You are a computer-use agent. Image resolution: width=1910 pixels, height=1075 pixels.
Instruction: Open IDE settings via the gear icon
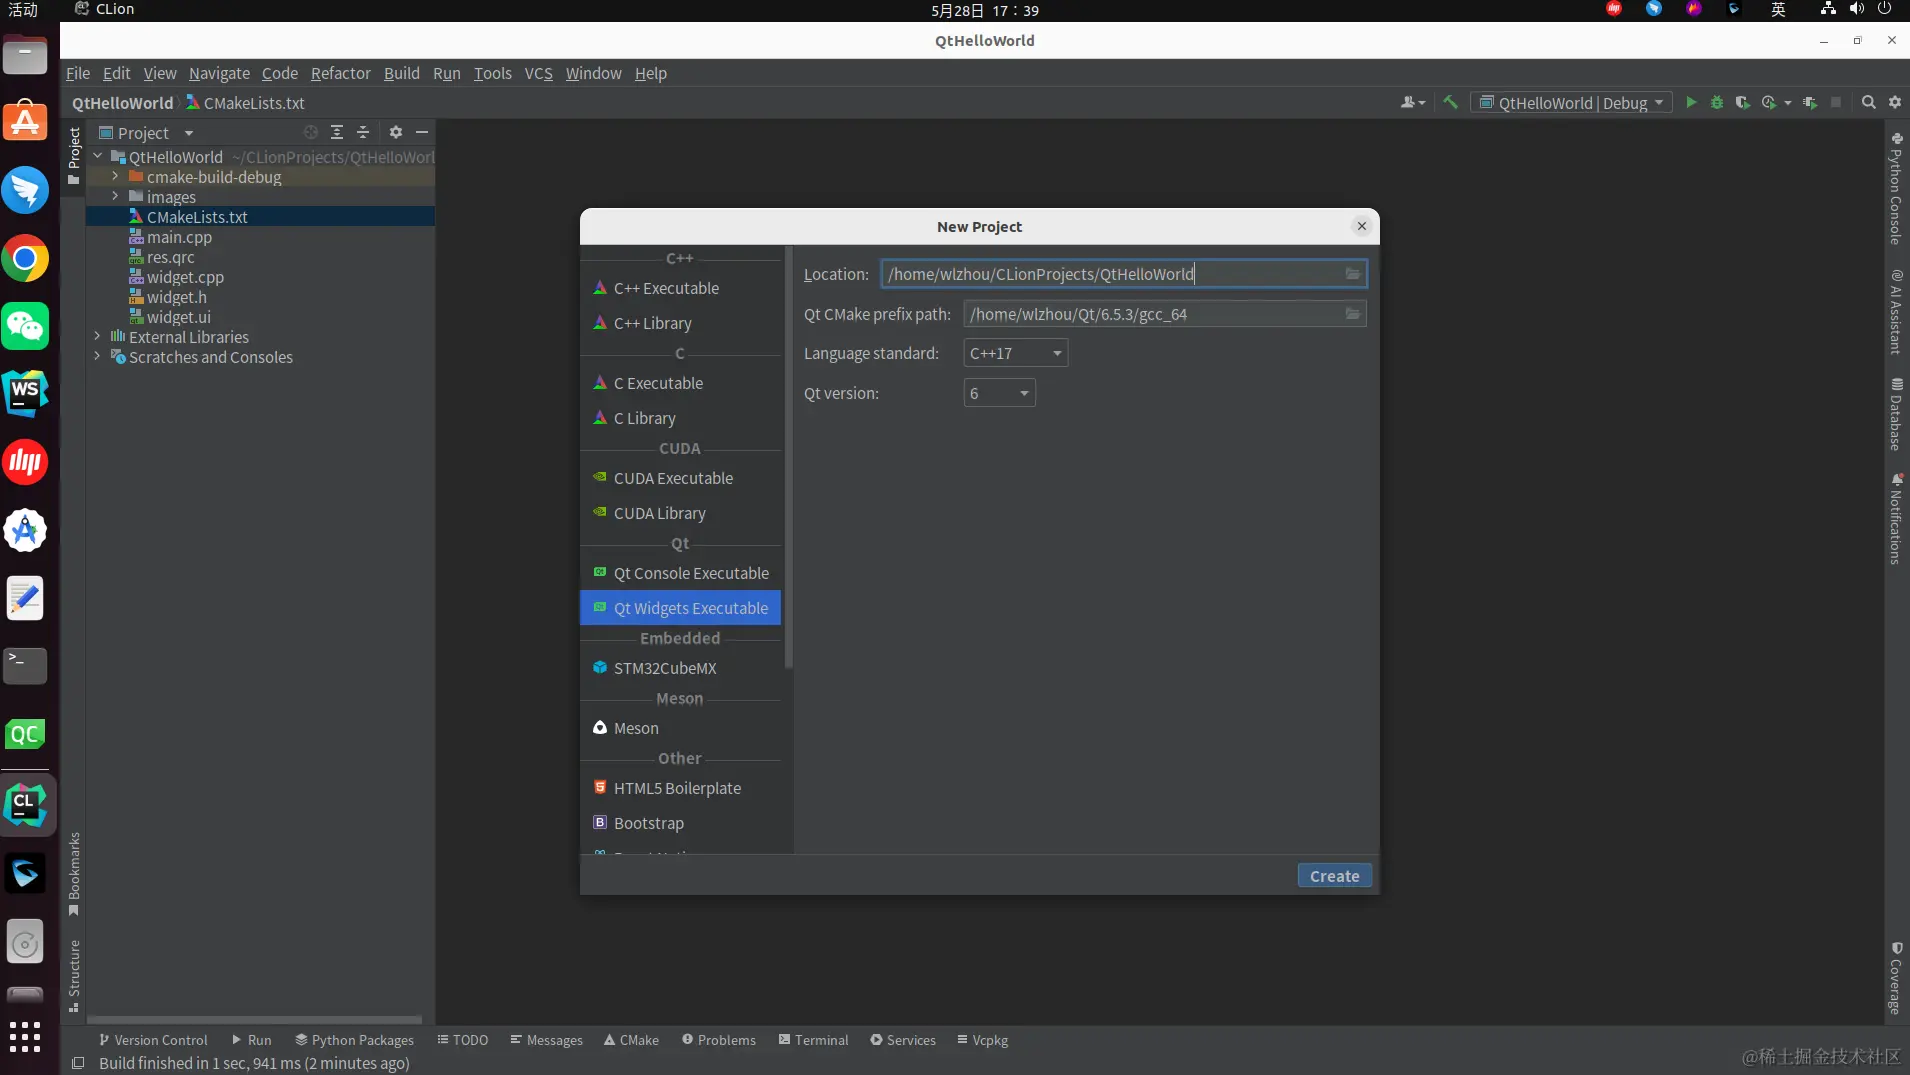pyautogui.click(x=1895, y=102)
